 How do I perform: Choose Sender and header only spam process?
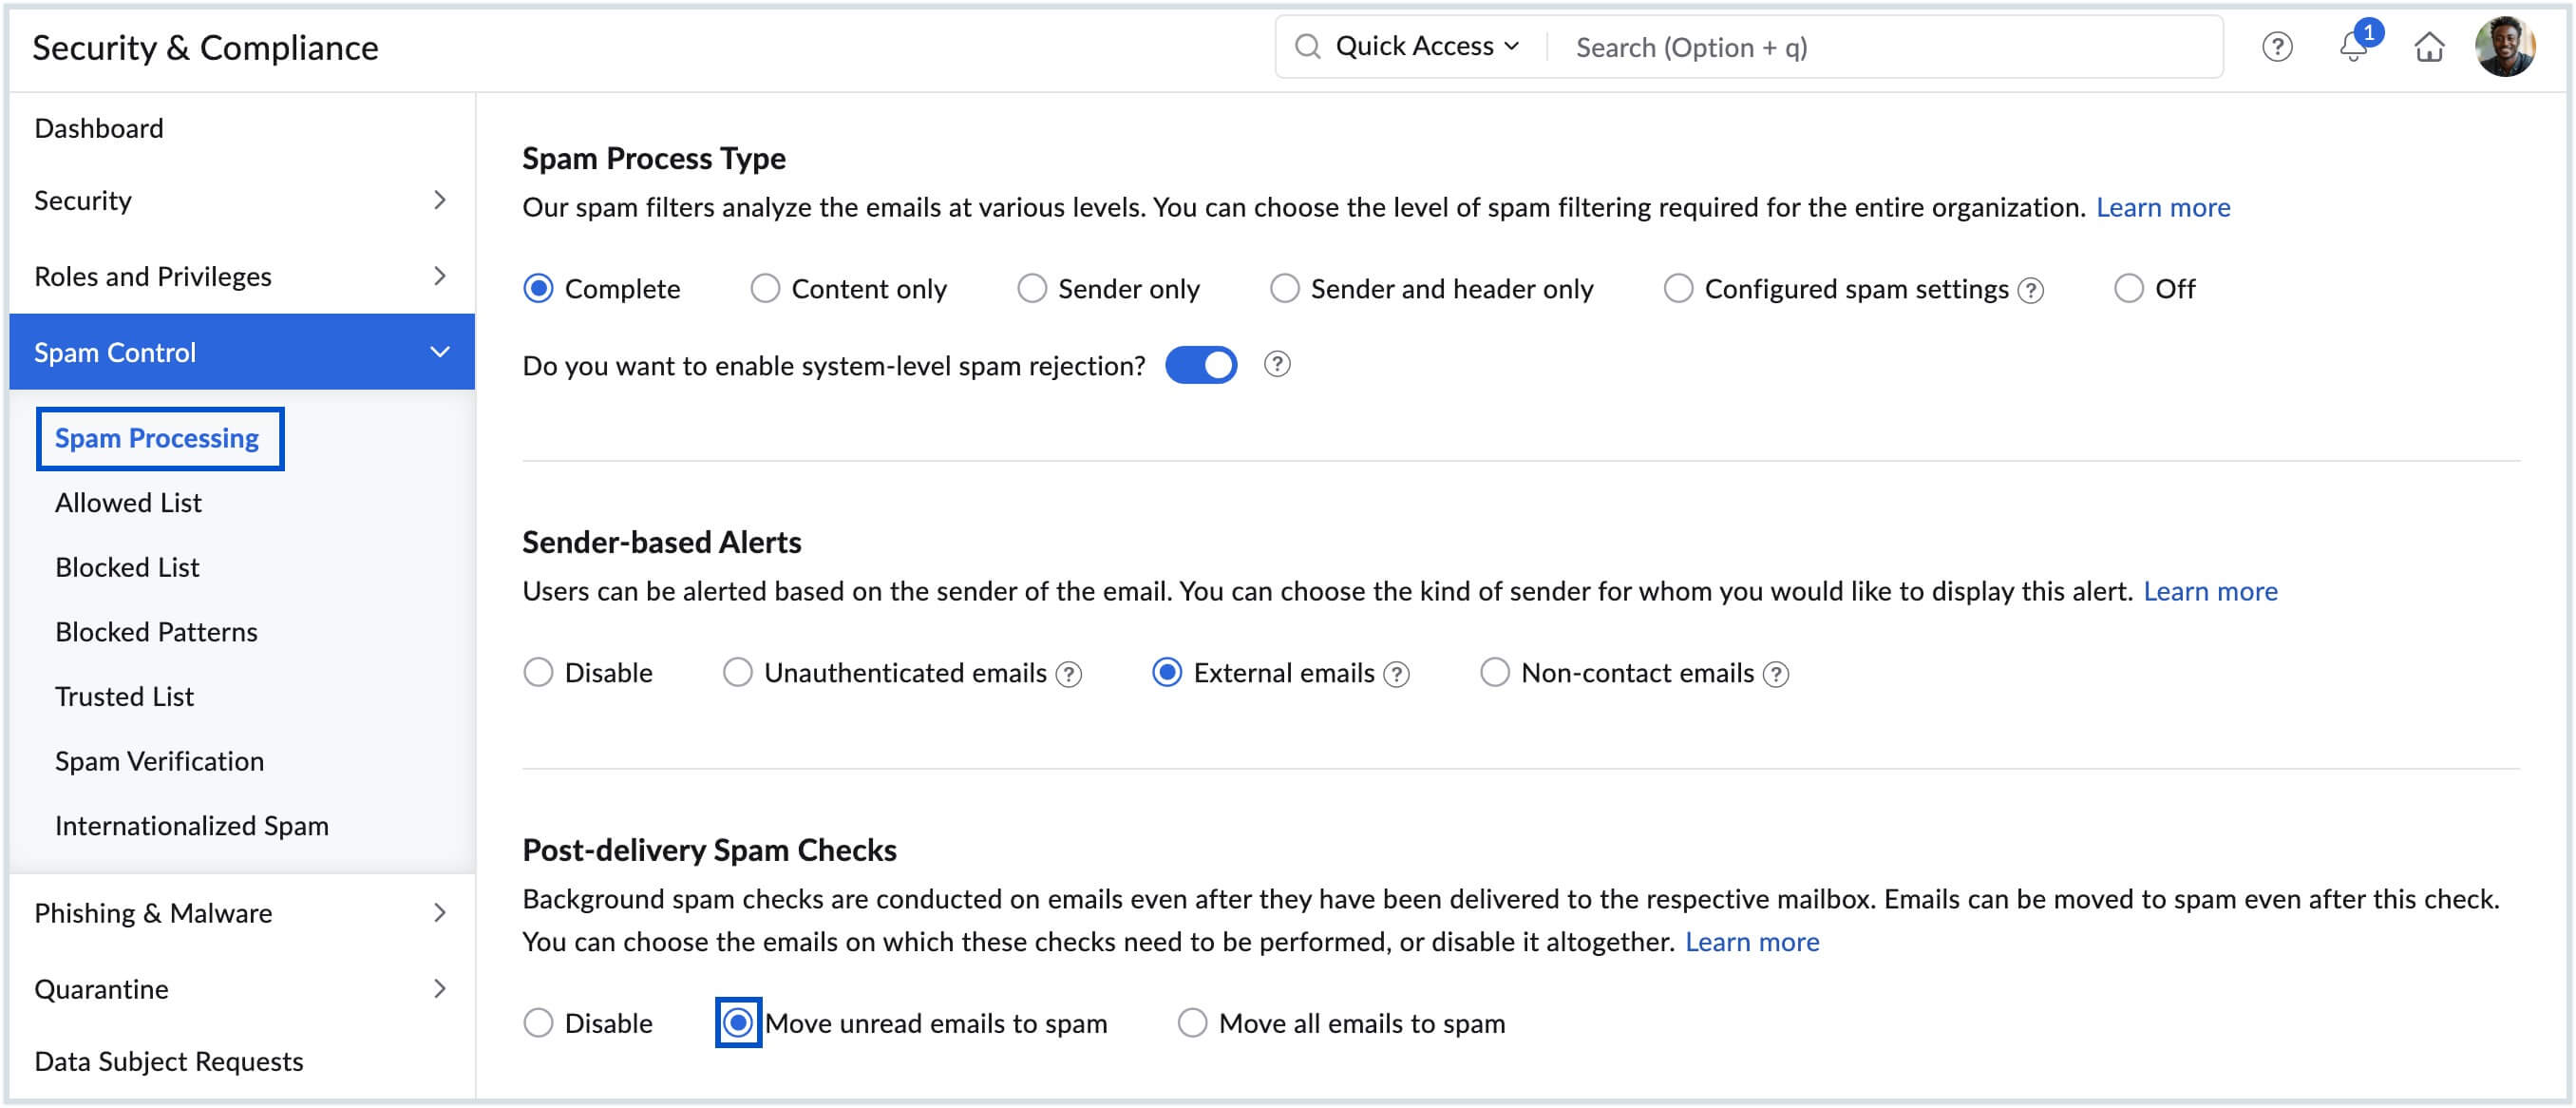1284,289
